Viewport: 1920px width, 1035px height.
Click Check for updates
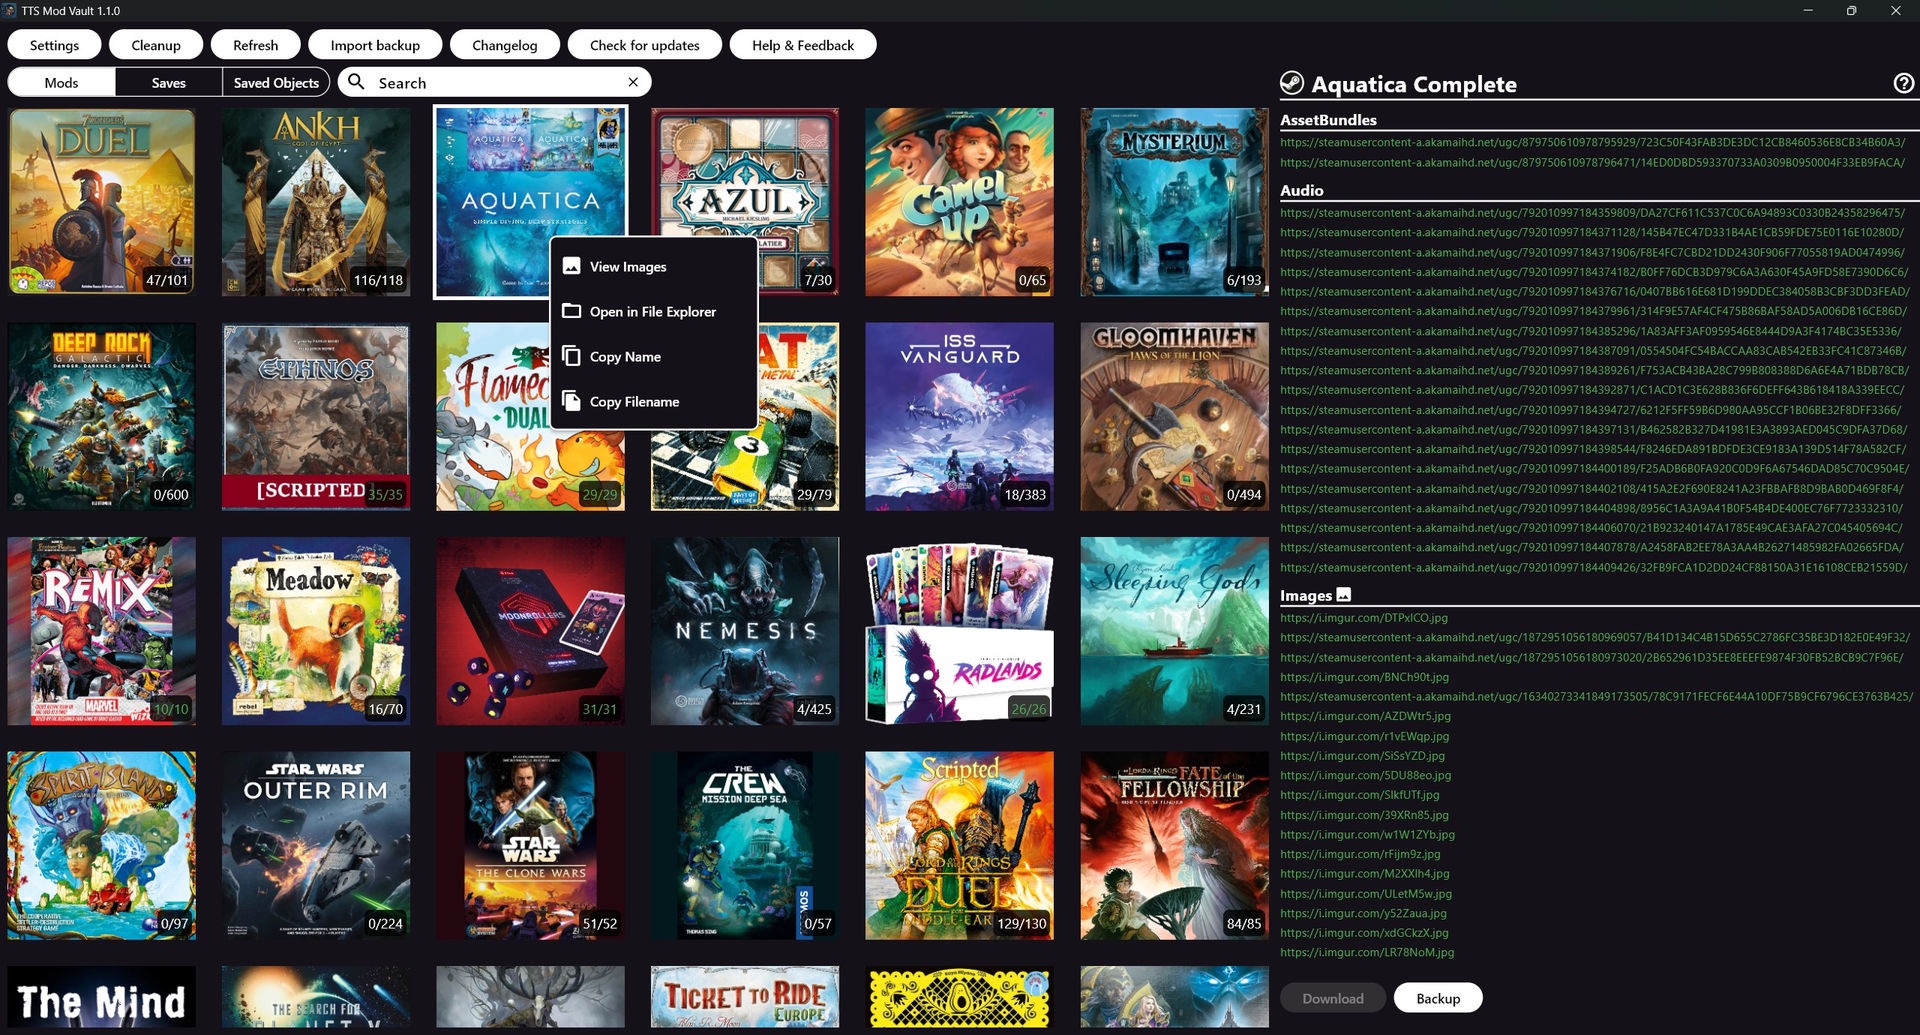(645, 45)
